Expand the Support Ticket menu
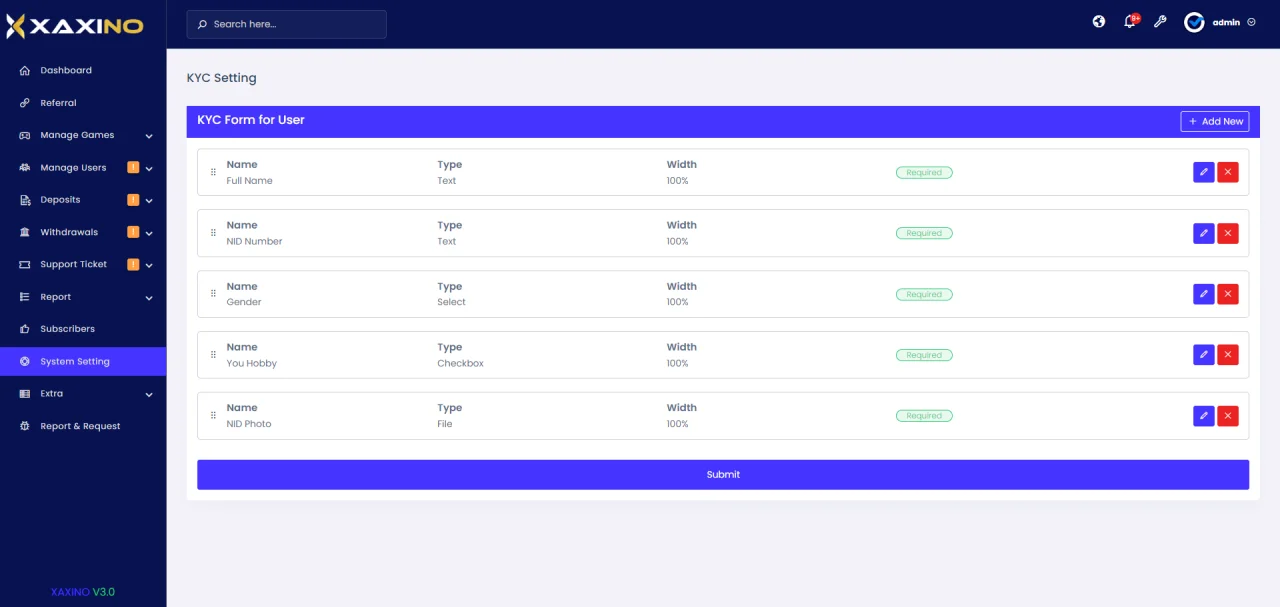Screen dimensions: 1280x607 (83, 264)
